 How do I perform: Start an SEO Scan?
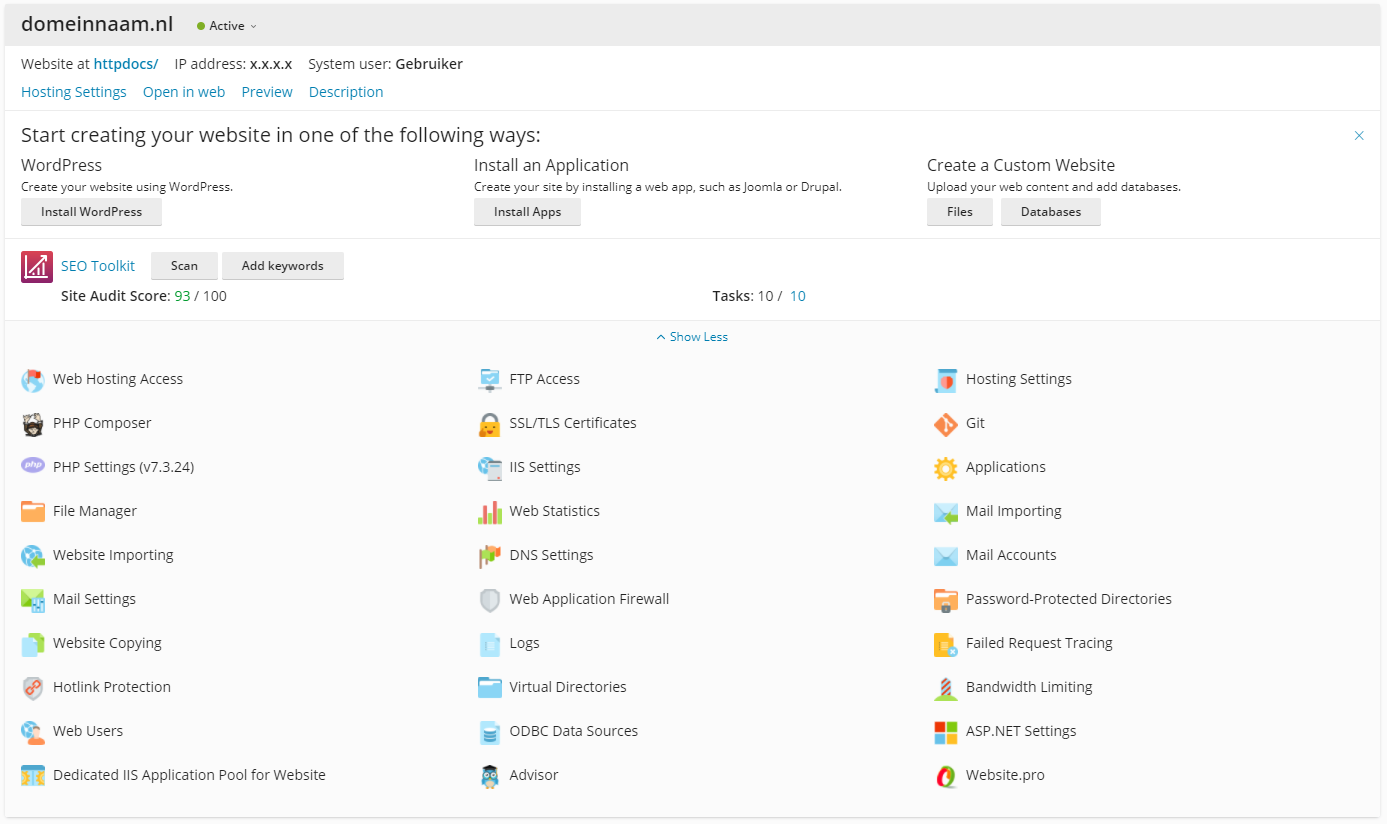click(x=184, y=266)
